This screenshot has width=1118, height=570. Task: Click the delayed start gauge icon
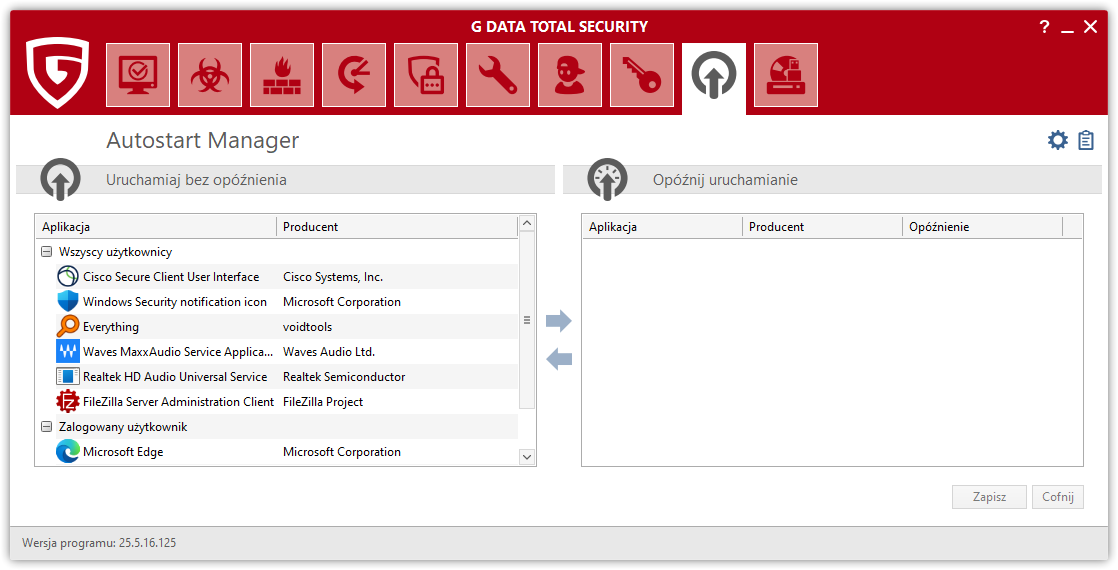[607, 179]
